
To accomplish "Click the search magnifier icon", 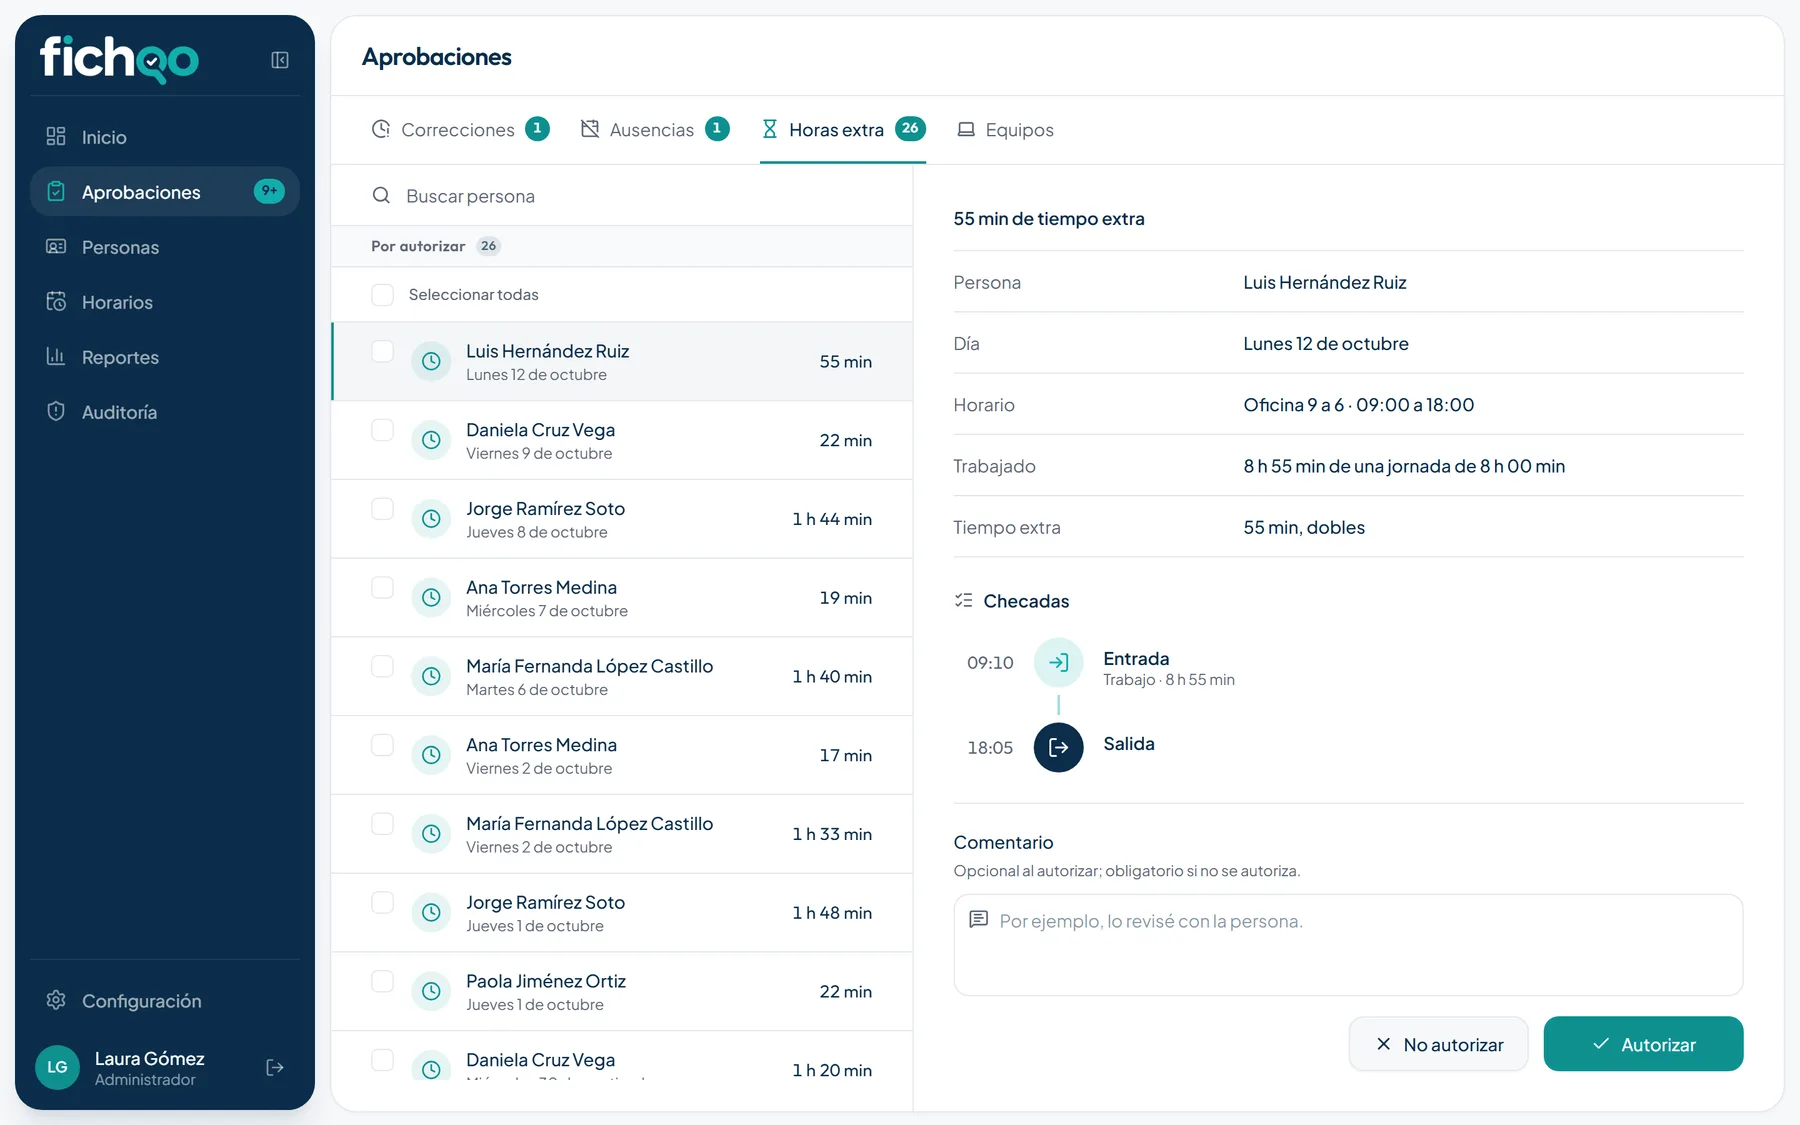I will [x=381, y=195].
